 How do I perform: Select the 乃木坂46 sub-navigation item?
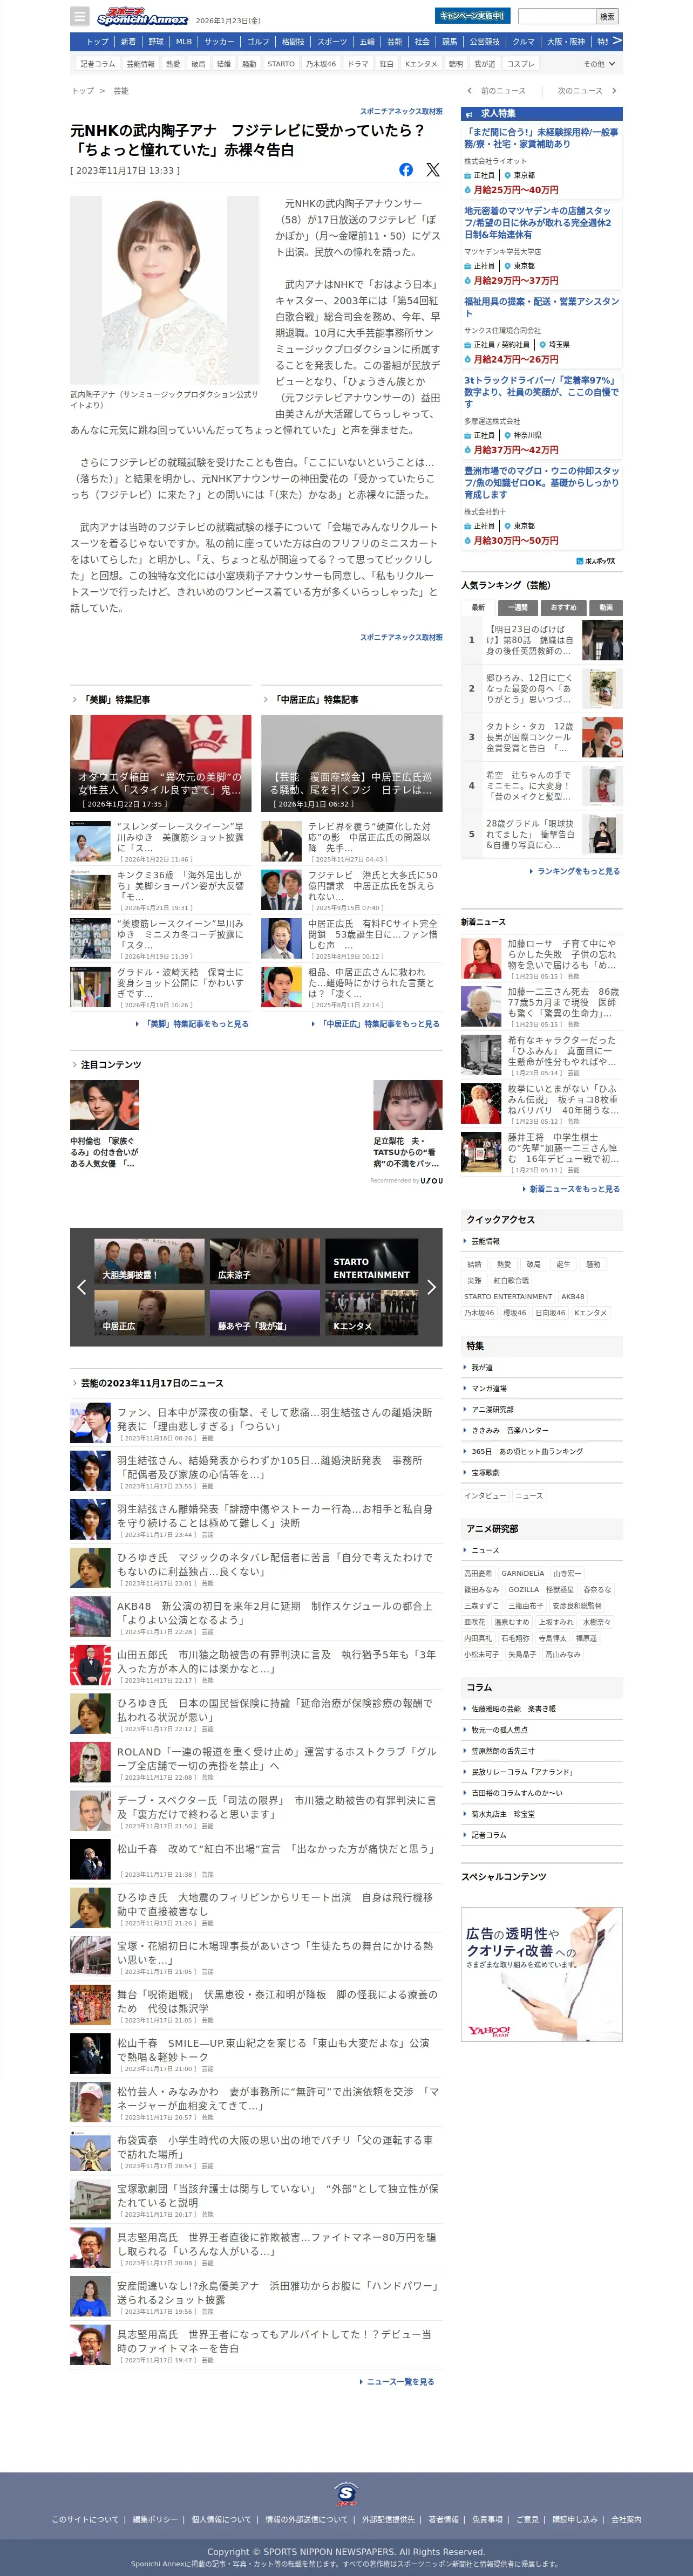coord(321,64)
